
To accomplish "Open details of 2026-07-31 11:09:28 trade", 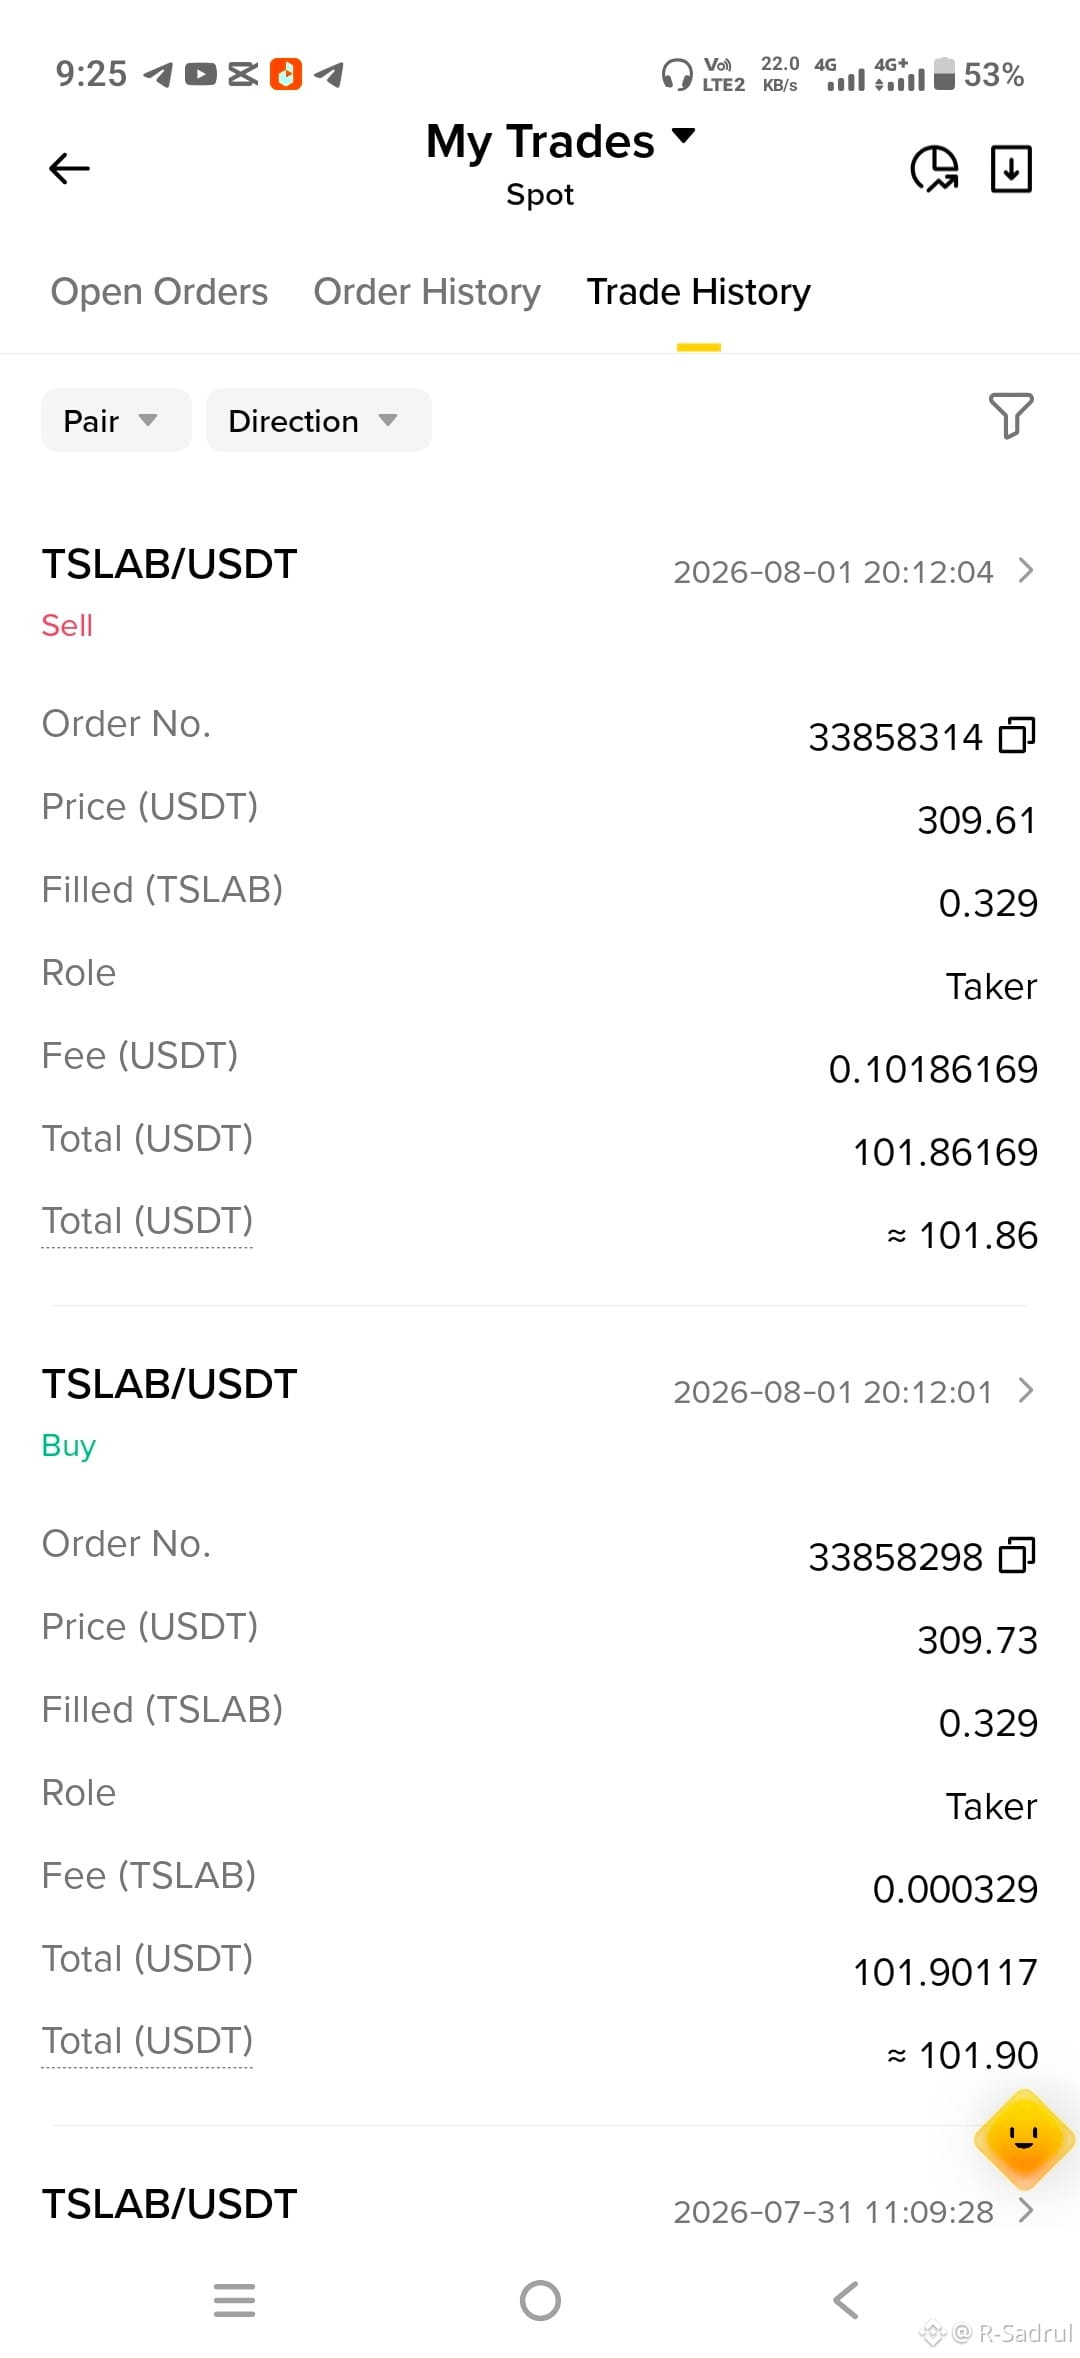I will (1025, 2210).
